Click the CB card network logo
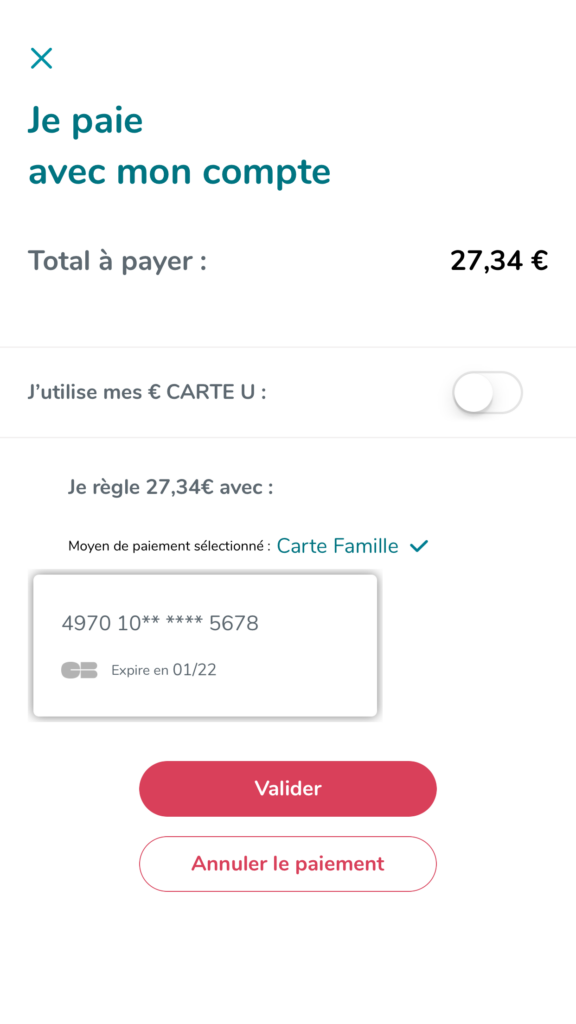Screen dimensions: 576x1024 click(79, 670)
